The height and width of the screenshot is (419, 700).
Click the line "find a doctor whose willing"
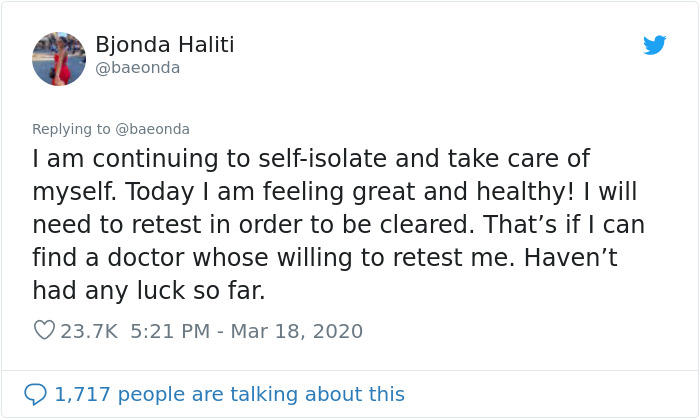click(325, 258)
